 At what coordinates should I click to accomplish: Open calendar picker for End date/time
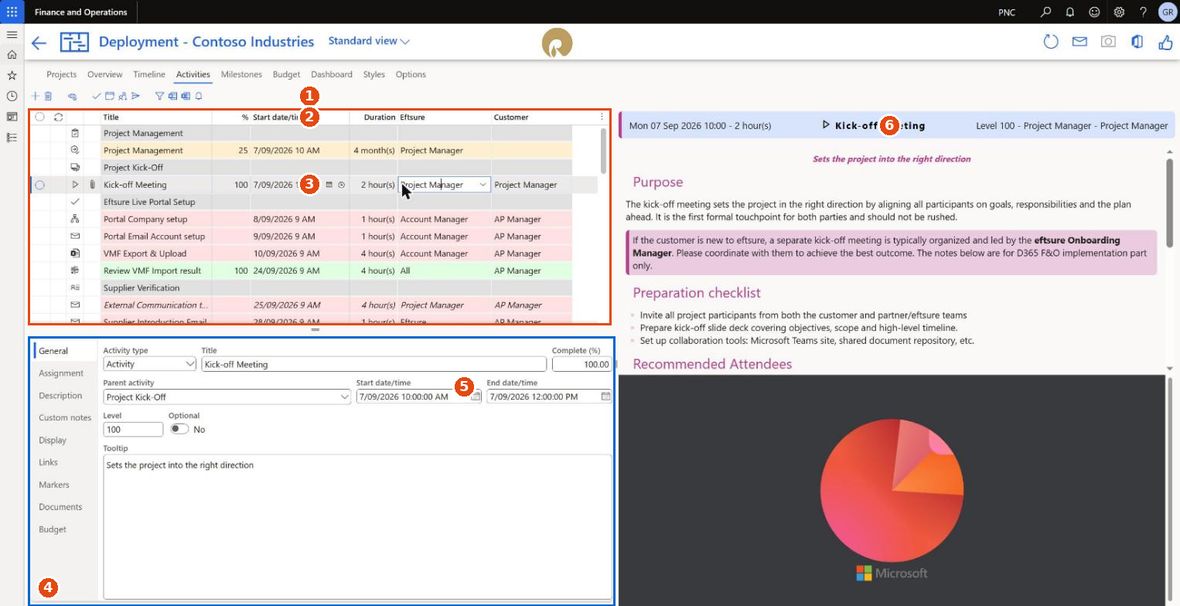606,397
